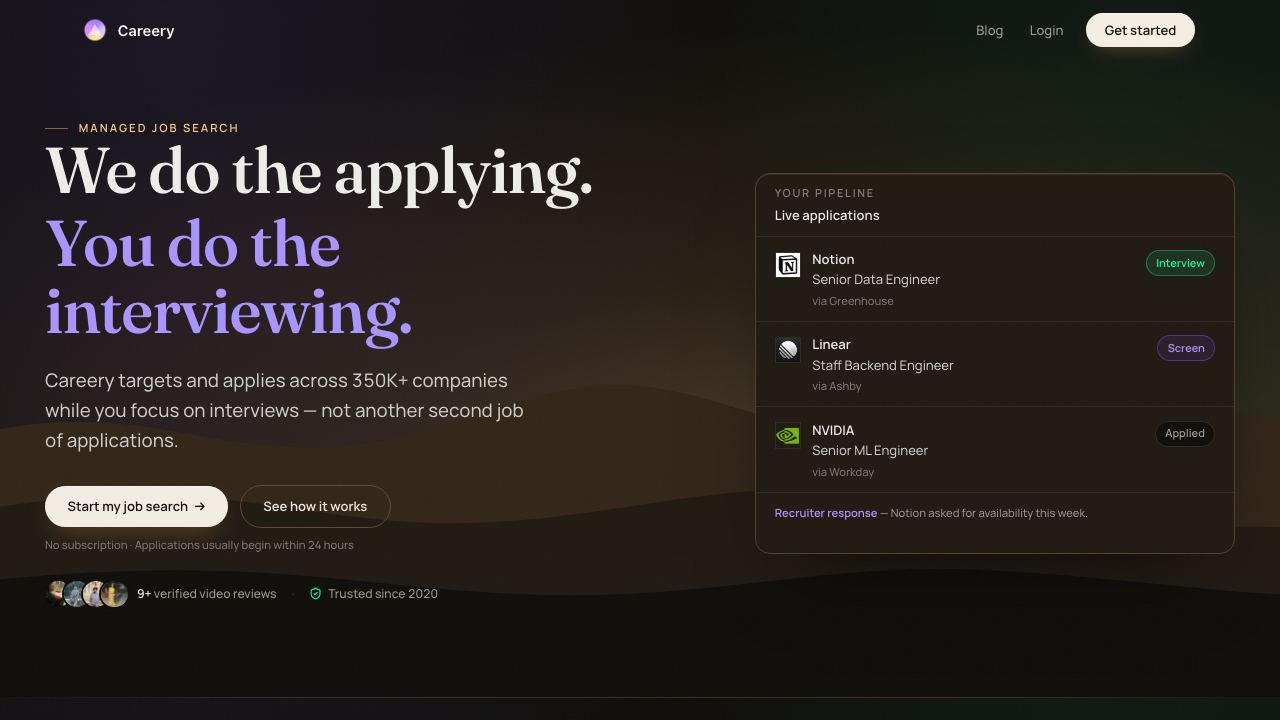The image size is (1280, 720).
Task: Click the "MANAGED JOB SEARCH" label
Action: tap(159, 128)
